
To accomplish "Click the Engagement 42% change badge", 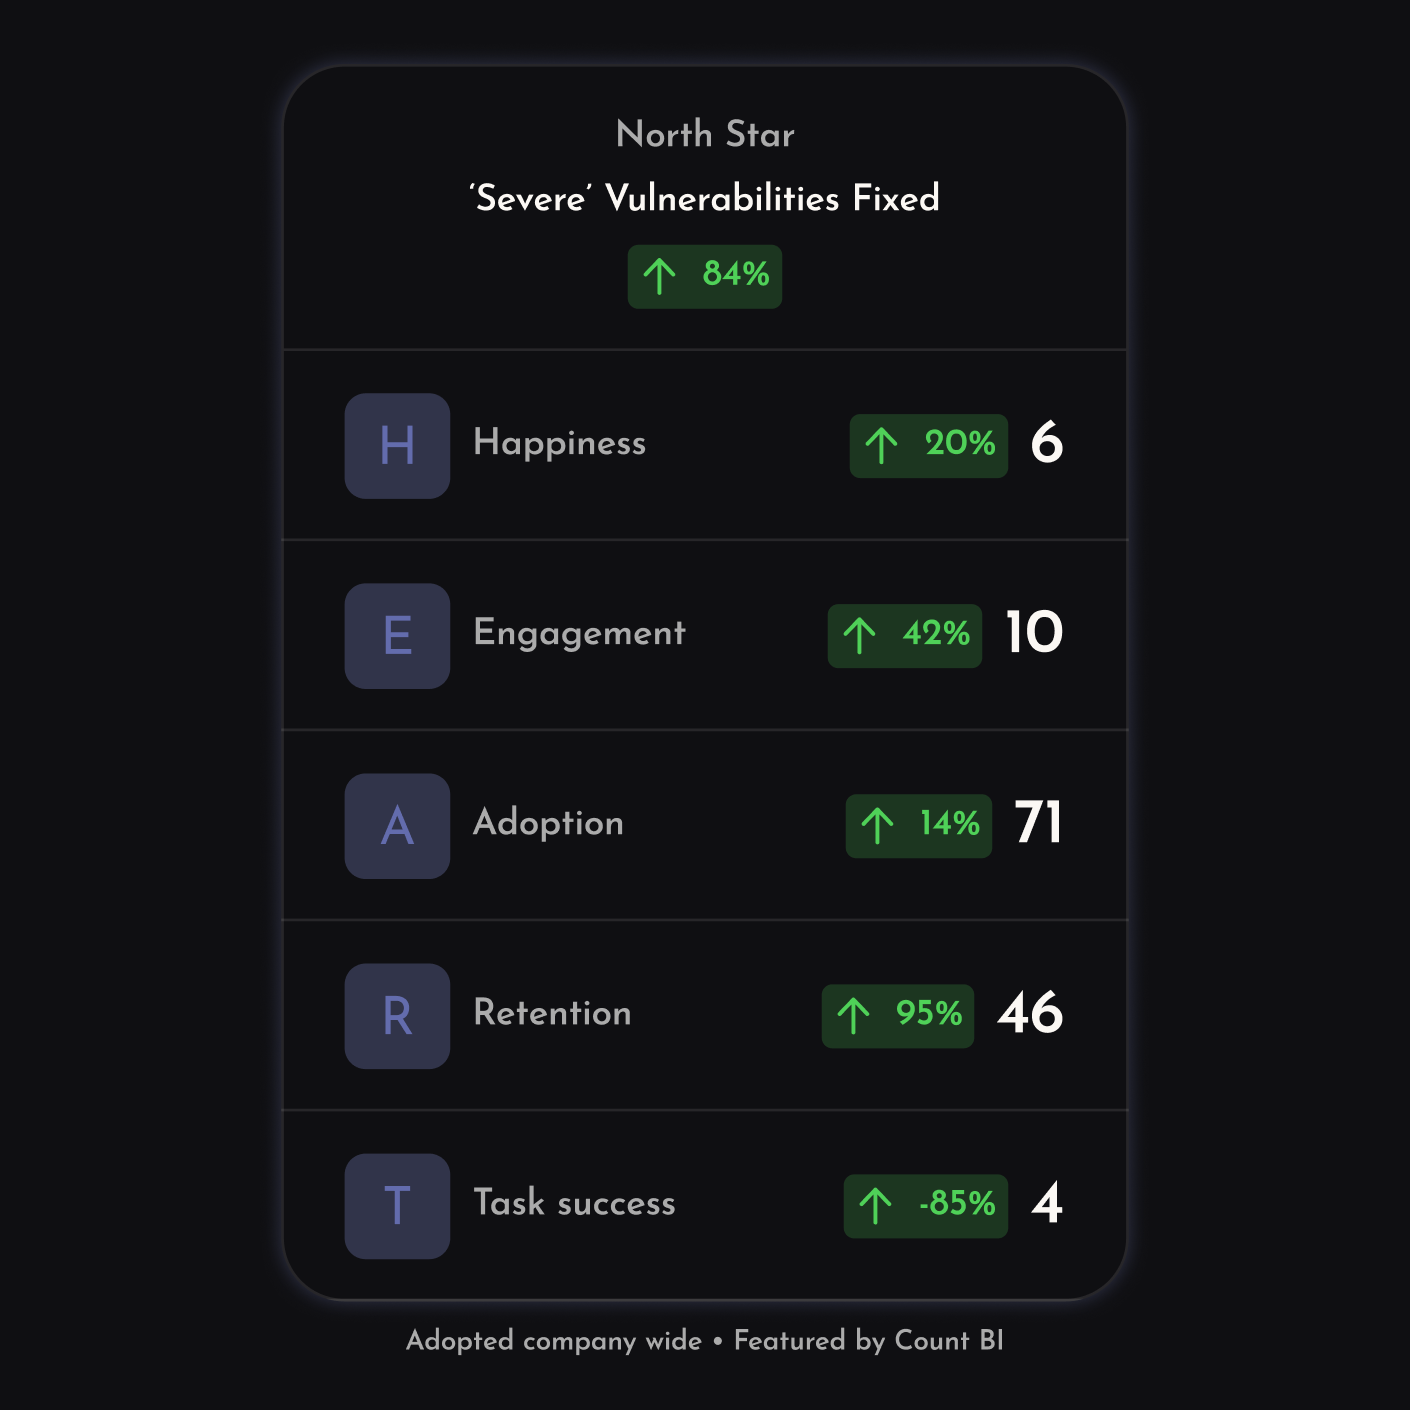I will (x=904, y=635).
